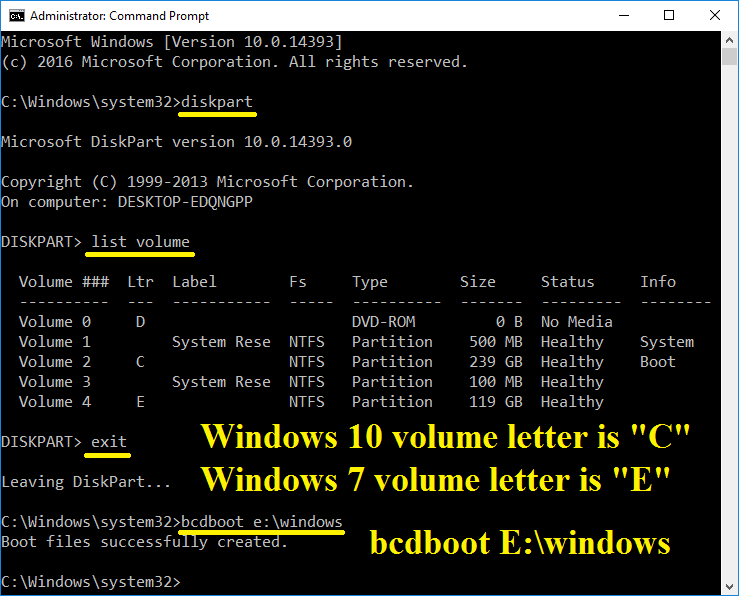The image size is (739, 596).
Task: Click the 'Info' column header
Action: 658,282
